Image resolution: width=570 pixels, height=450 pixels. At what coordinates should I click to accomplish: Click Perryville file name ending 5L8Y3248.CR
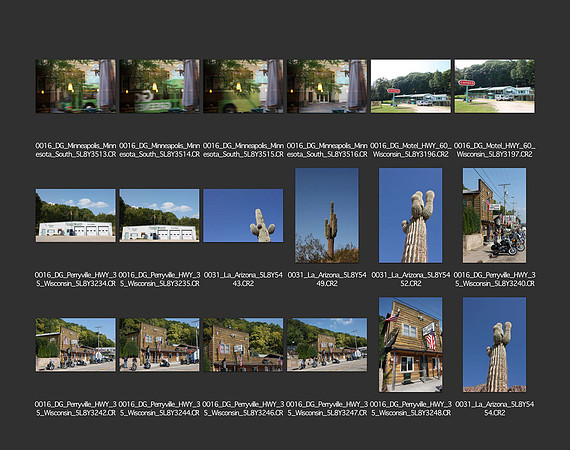click(x=411, y=408)
